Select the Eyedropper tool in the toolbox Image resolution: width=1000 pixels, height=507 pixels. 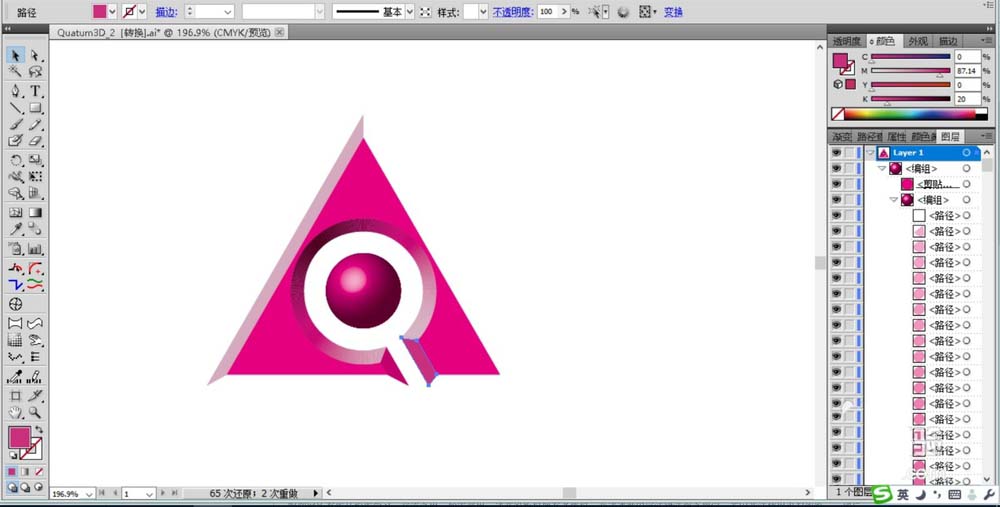[x=16, y=230]
